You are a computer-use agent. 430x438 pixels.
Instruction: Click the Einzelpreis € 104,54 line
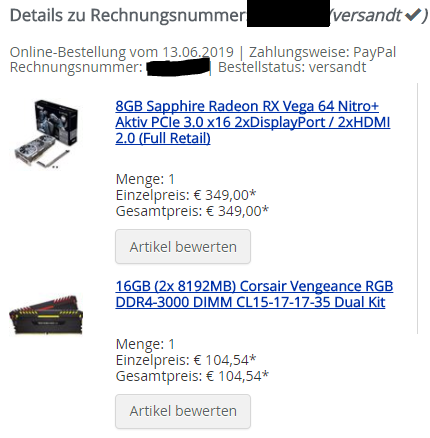point(186,360)
